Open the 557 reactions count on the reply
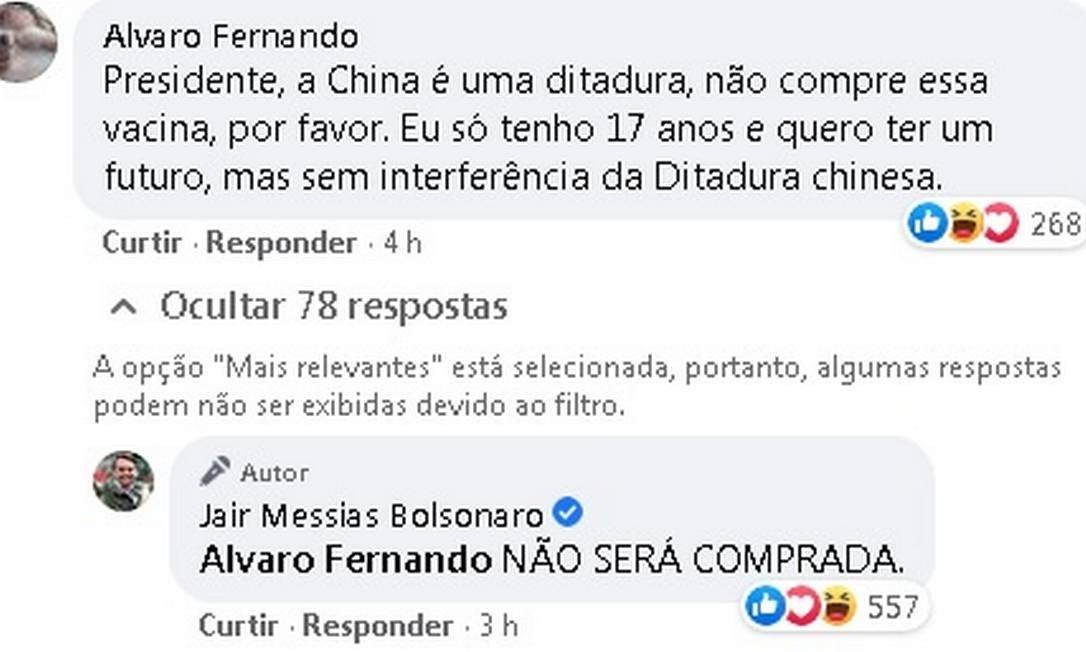 (893, 606)
